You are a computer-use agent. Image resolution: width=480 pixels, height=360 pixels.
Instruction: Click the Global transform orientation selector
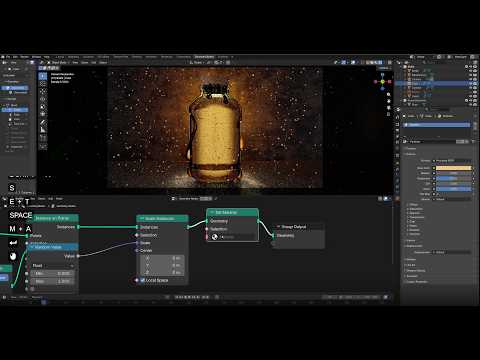pyautogui.click(x=197, y=62)
